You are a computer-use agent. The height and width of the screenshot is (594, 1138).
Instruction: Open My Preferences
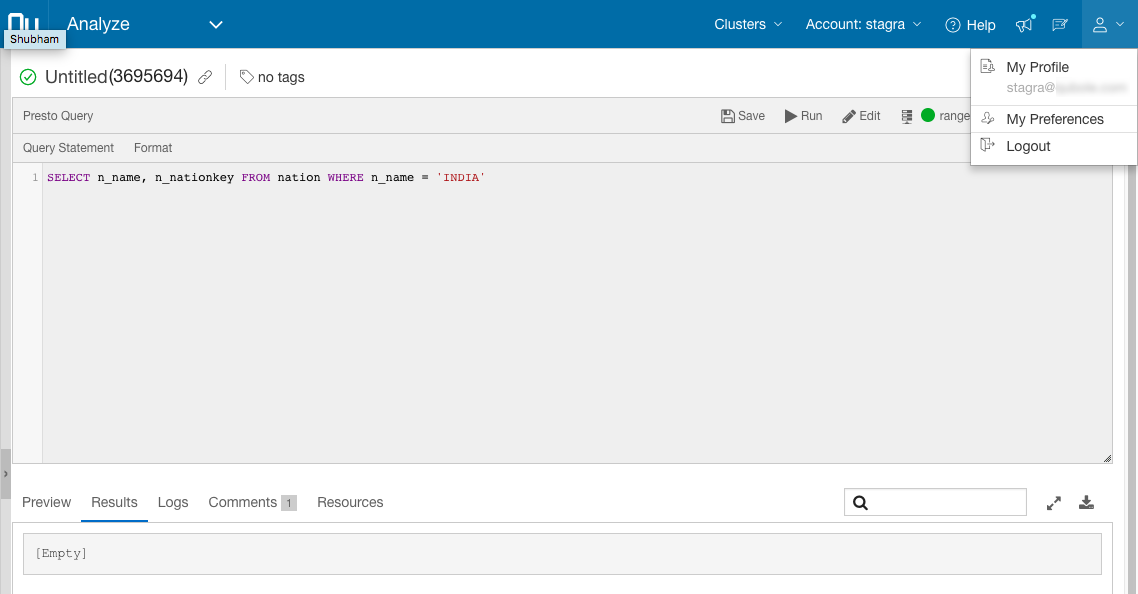[1055, 119]
